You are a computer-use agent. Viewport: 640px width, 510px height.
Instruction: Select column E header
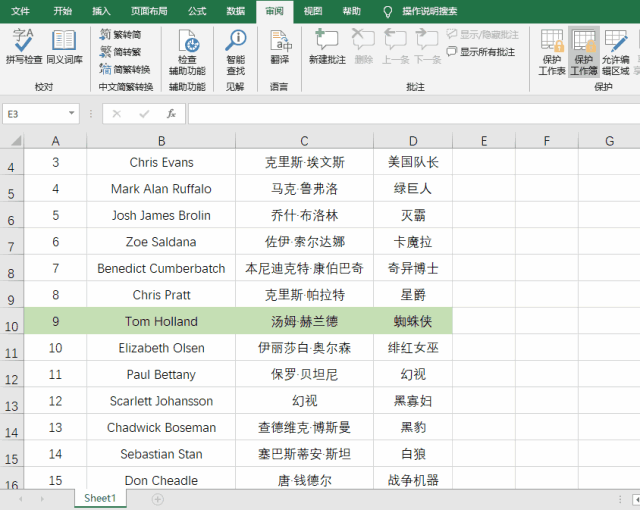[484, 141]
